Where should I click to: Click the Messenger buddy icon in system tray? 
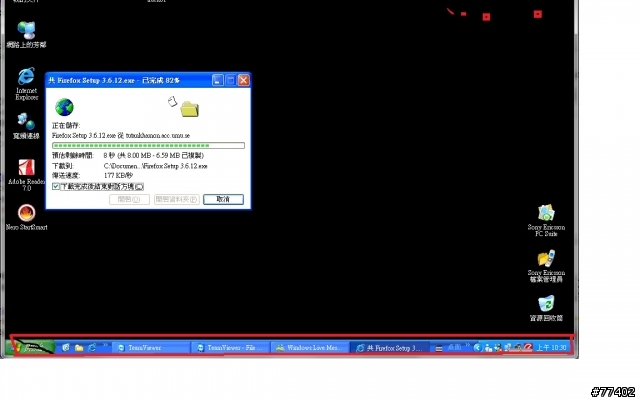pos(488,348)
